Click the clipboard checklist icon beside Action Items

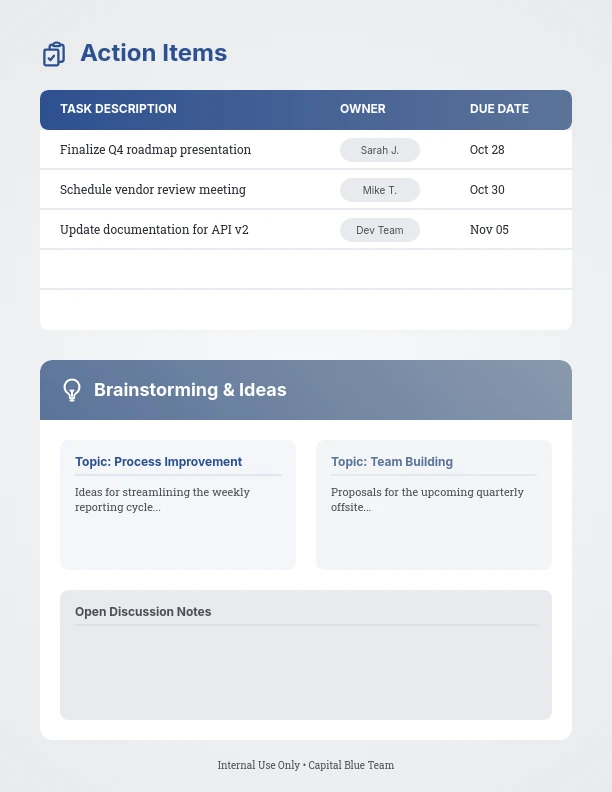[54, 54]
